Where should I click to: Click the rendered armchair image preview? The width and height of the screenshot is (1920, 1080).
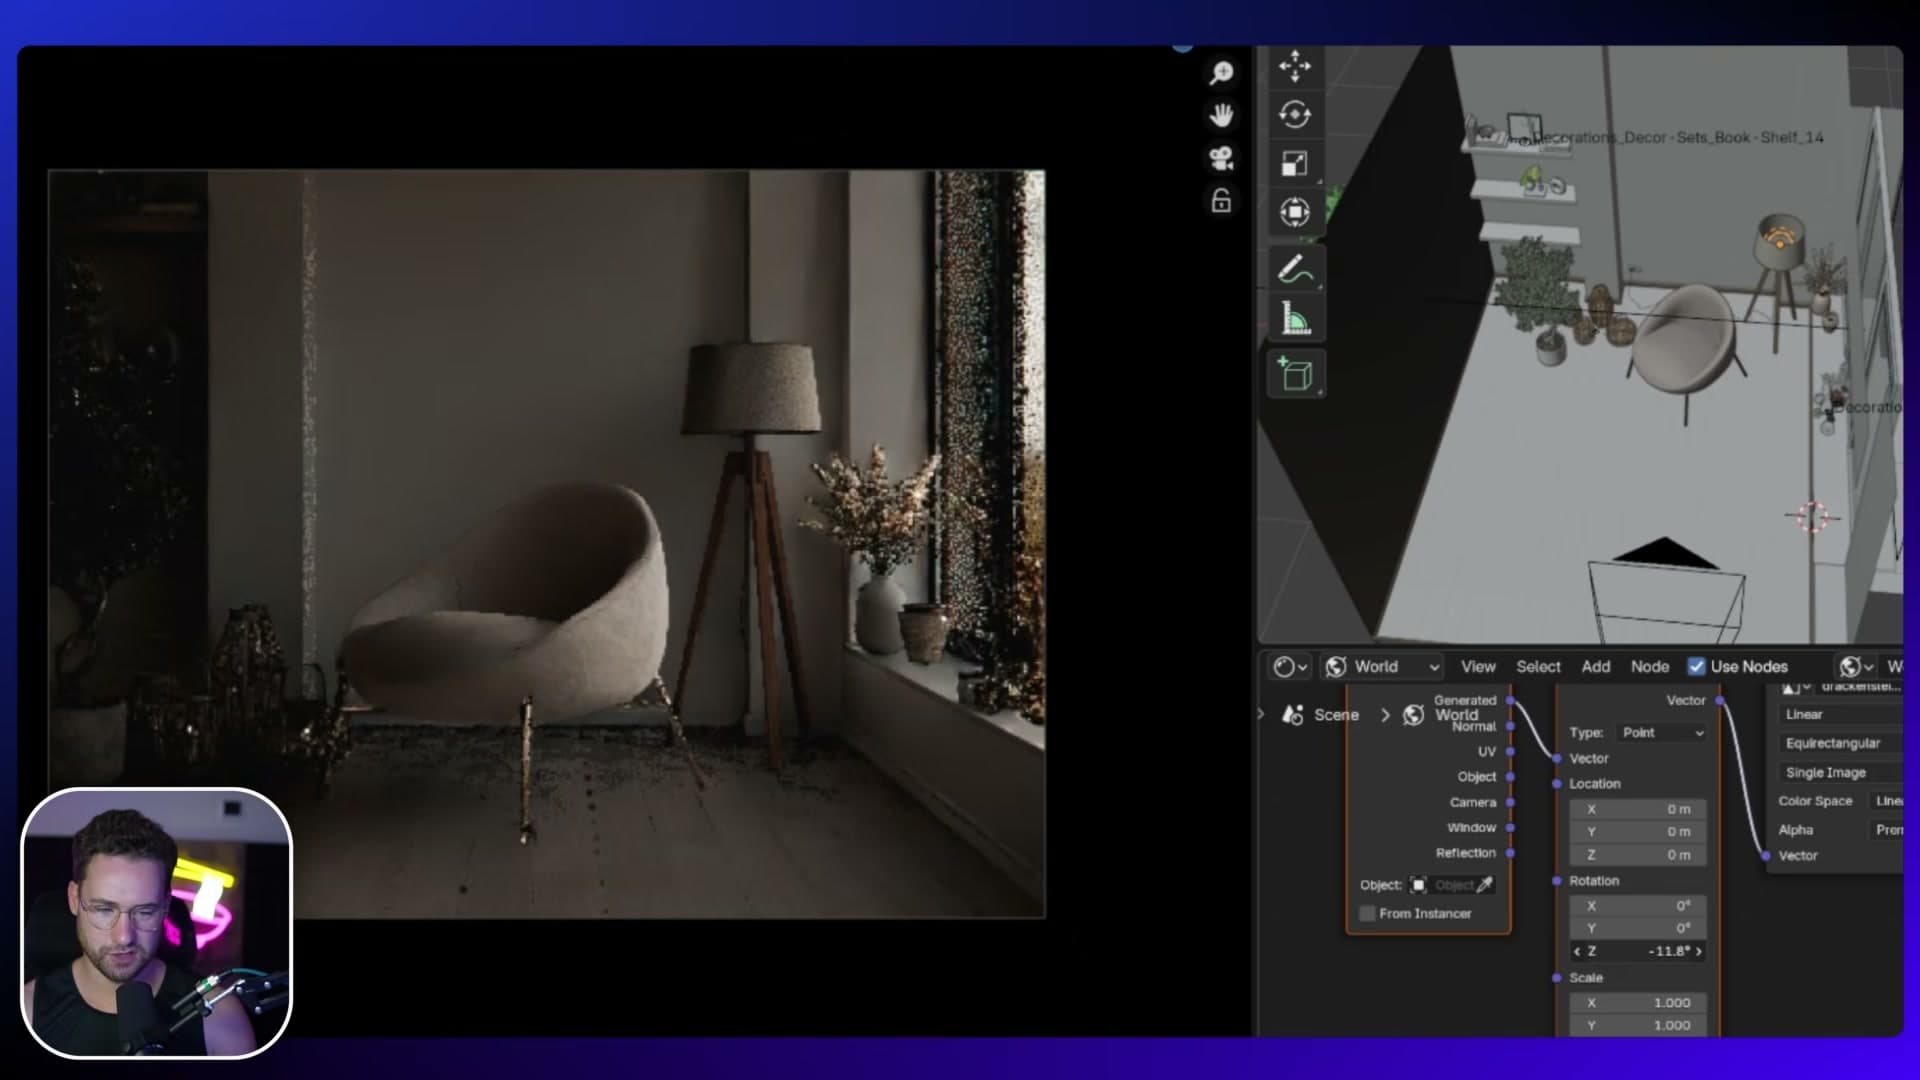[x=547, y=544]
